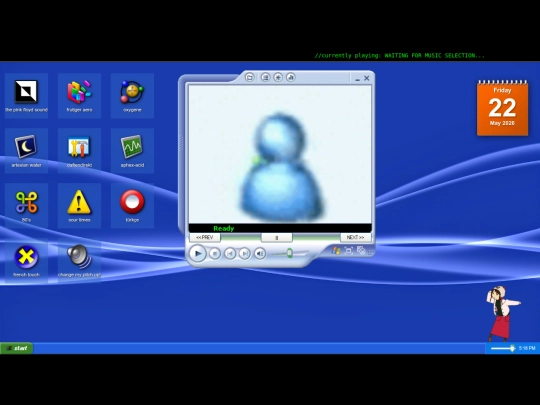Click the folder icon in media player title bar
The height and width of the screenshot is (405, 540).
[250, 77]
